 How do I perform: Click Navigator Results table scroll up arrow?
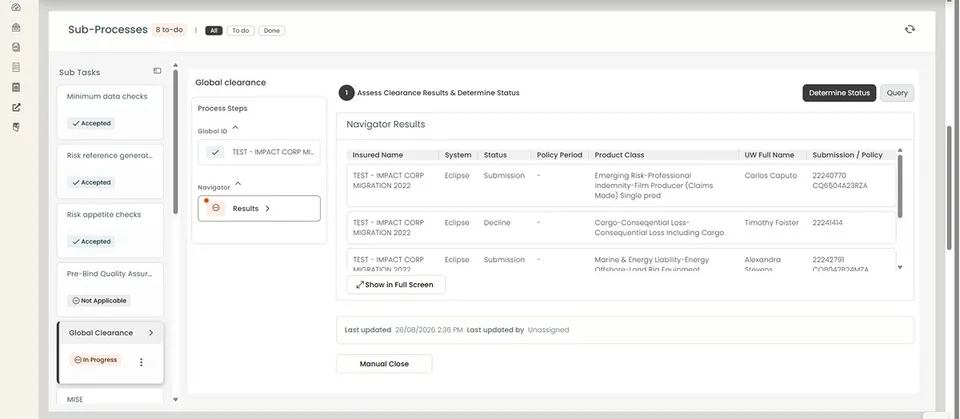pos(900,150)
